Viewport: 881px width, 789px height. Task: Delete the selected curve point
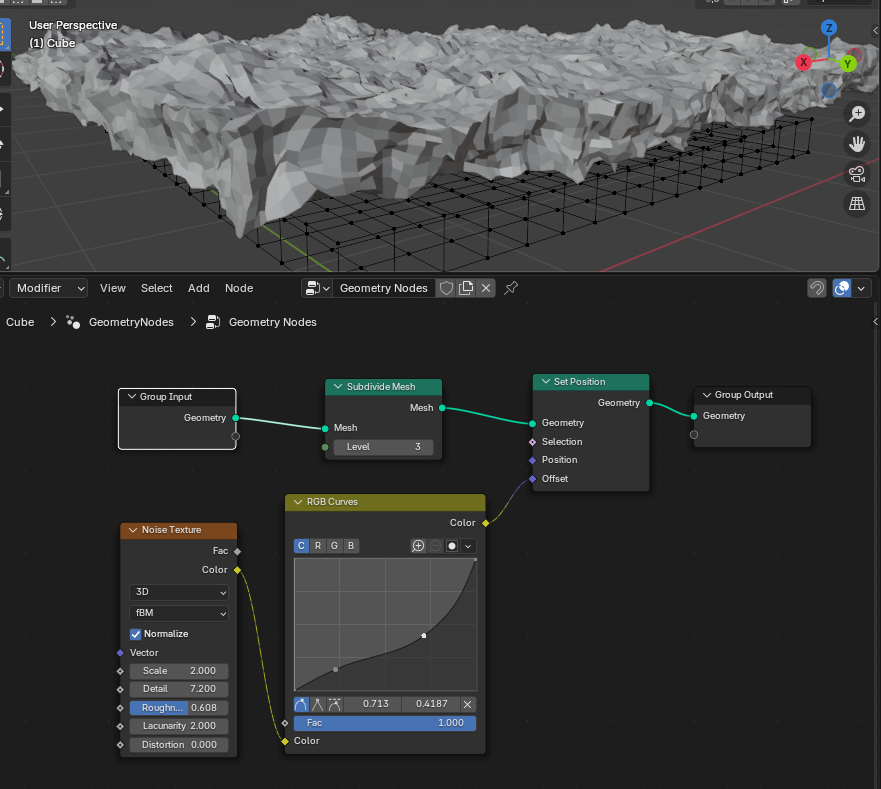[467, 704]
